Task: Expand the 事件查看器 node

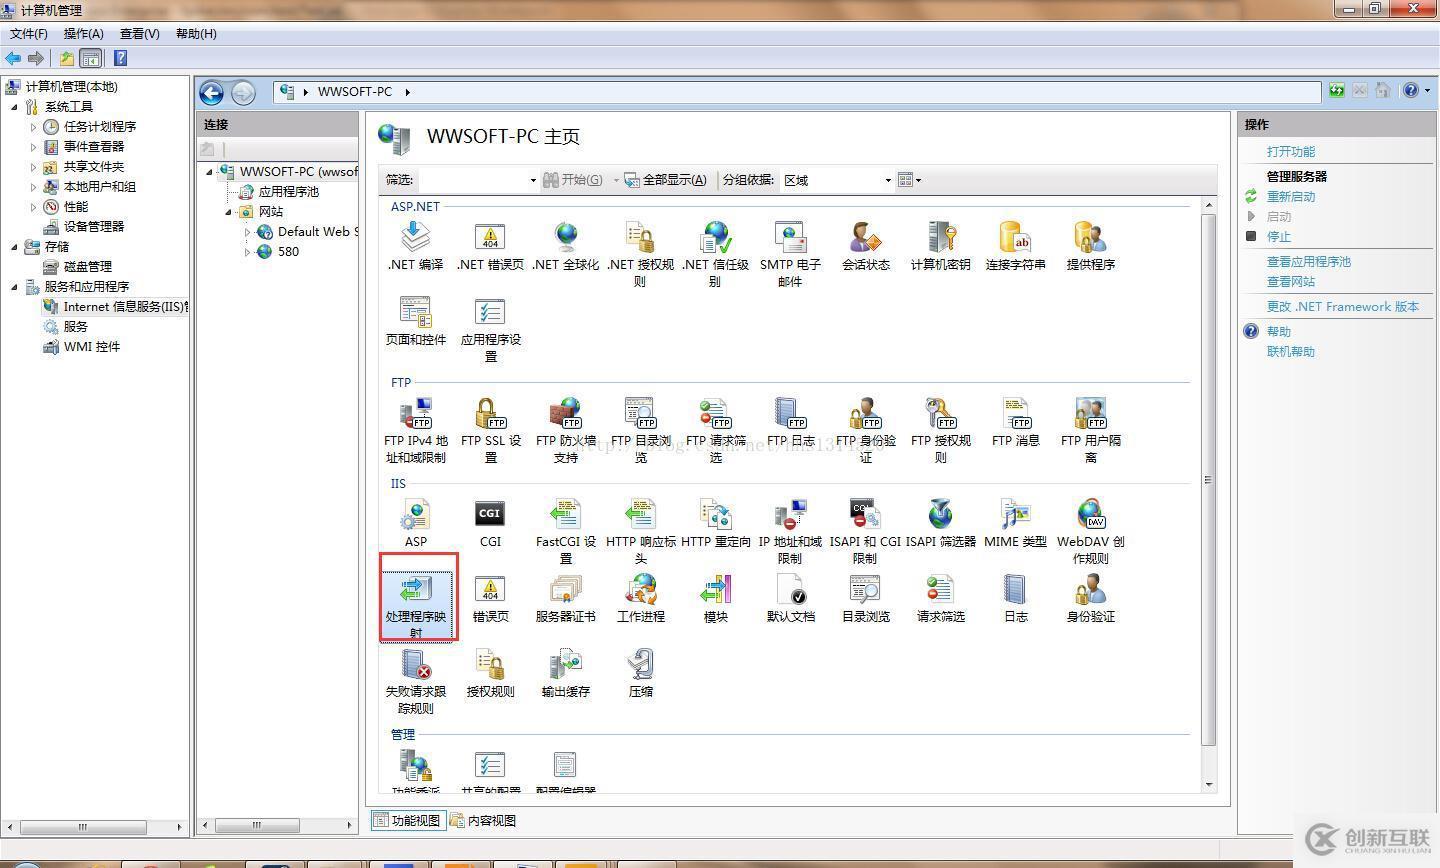Action: [34, 147]
